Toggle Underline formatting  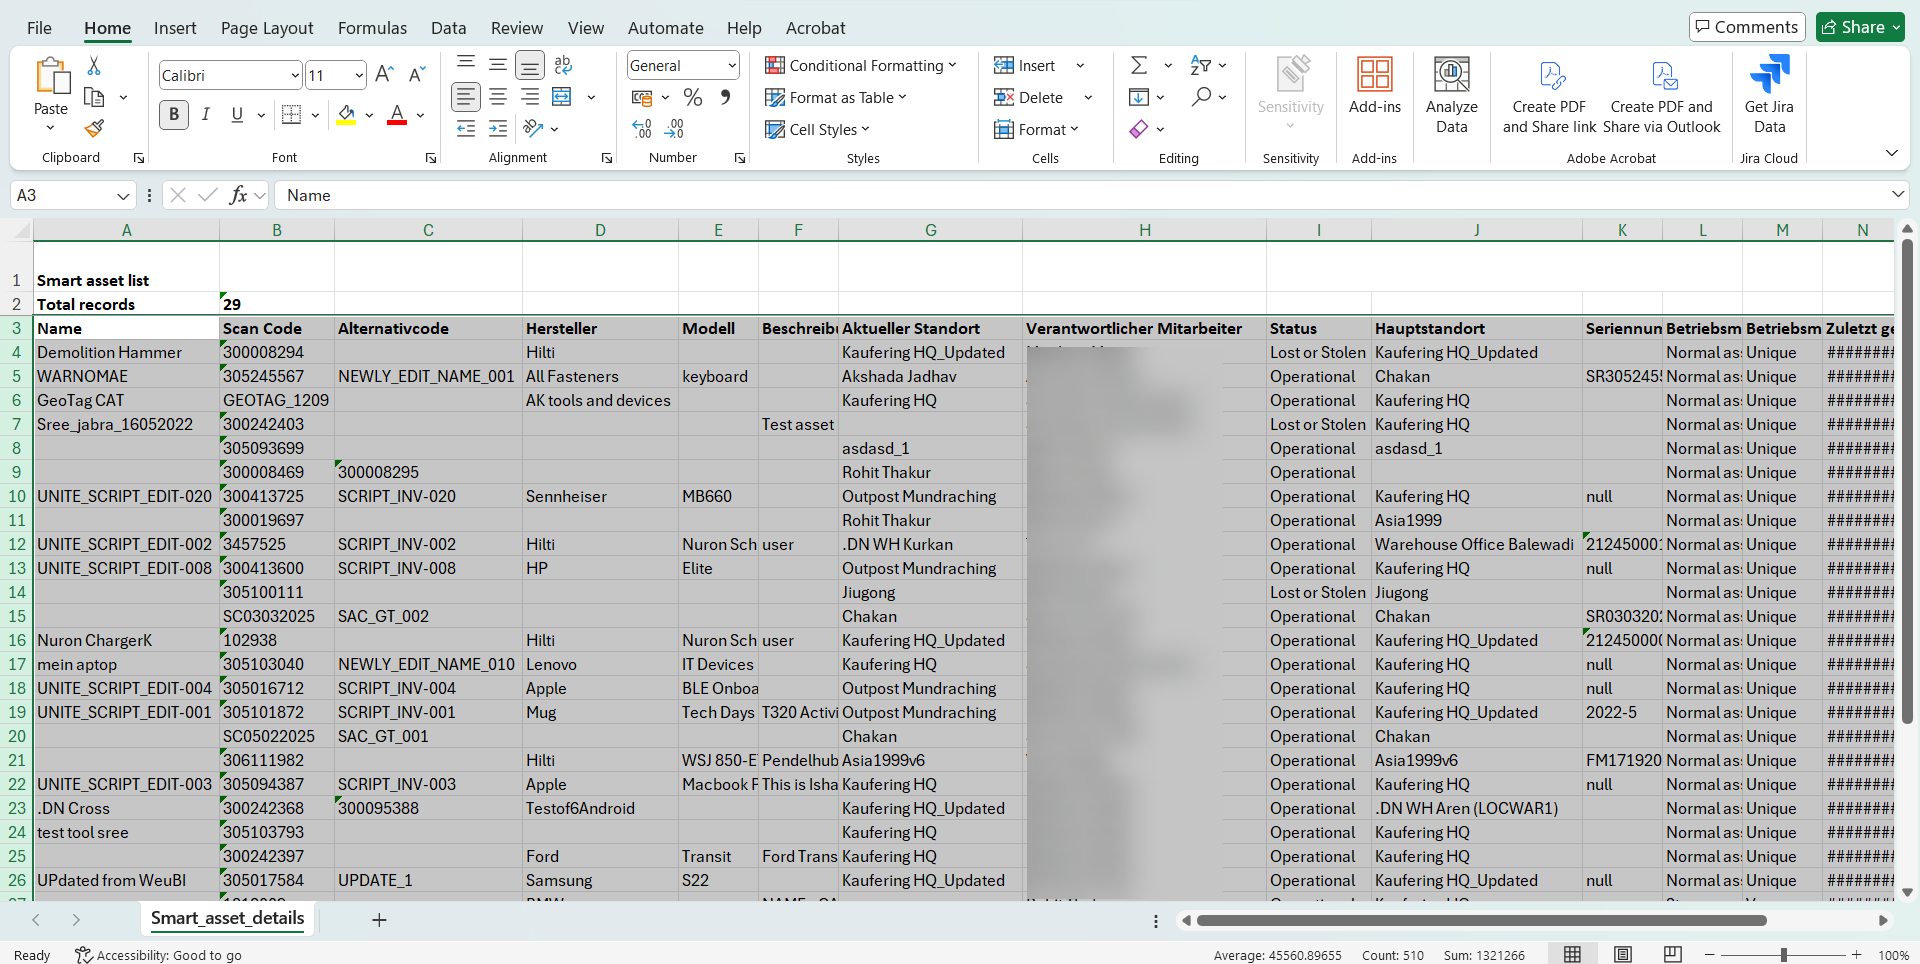coord(237,115)
